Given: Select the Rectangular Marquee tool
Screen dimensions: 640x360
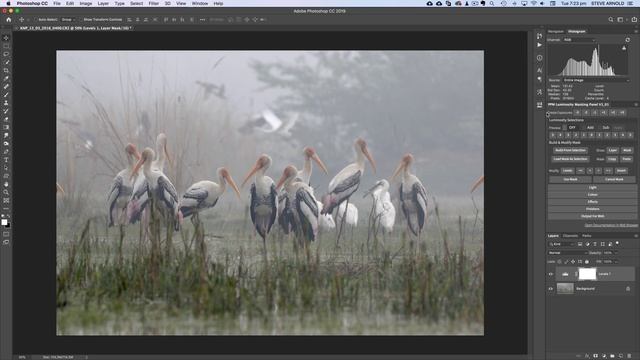Looking at the screenshot, I should pos(6,46).
